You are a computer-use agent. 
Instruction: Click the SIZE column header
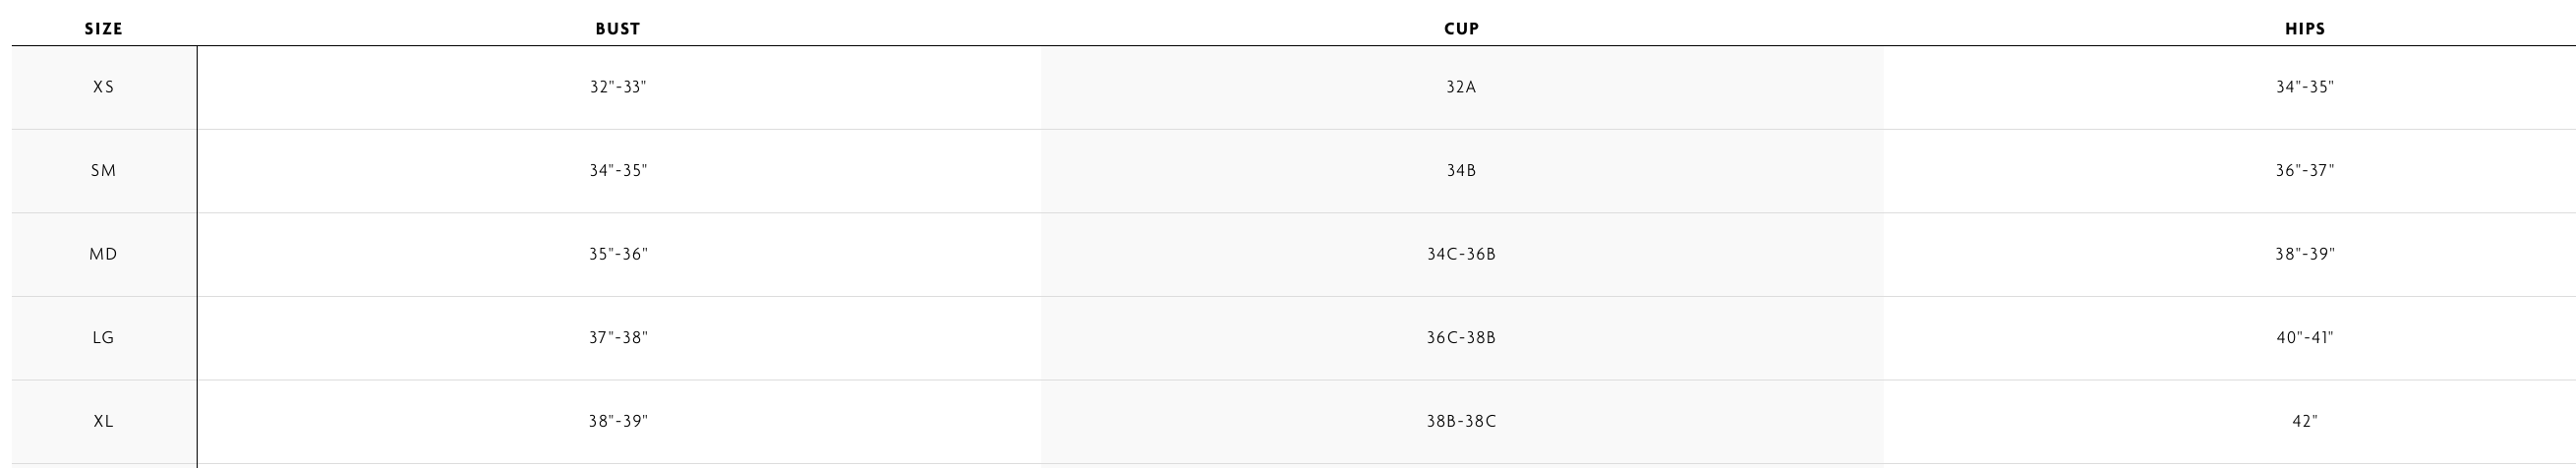(x=104, y=29)
